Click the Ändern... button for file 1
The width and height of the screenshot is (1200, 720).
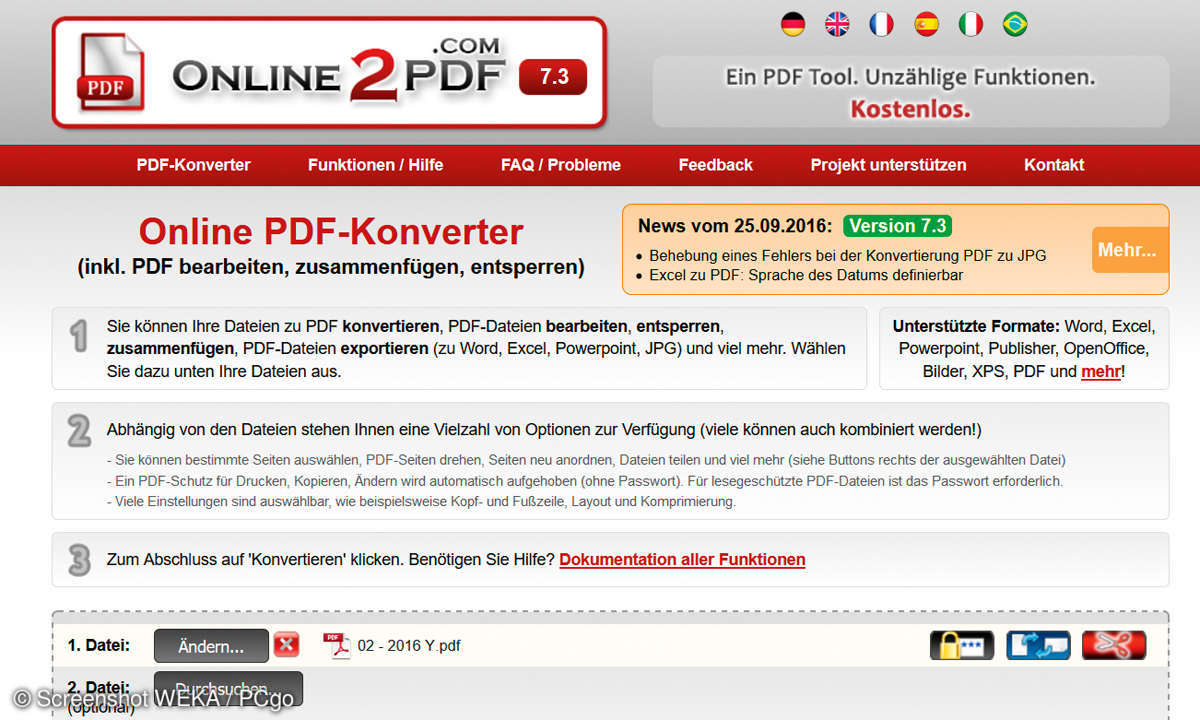click(211, 646)
